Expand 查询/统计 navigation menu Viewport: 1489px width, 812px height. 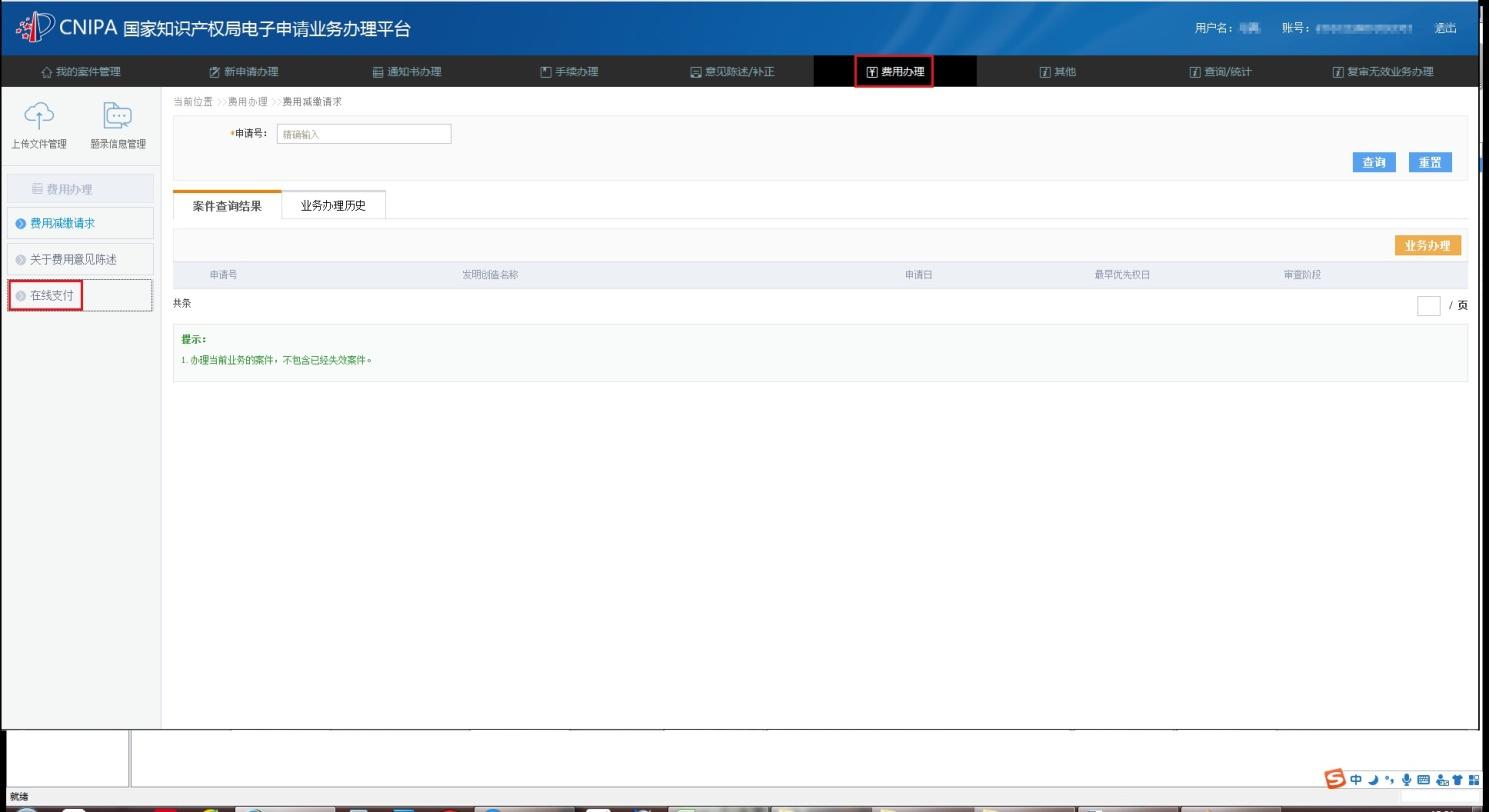pyautogui.click(x=1221, y=72)
